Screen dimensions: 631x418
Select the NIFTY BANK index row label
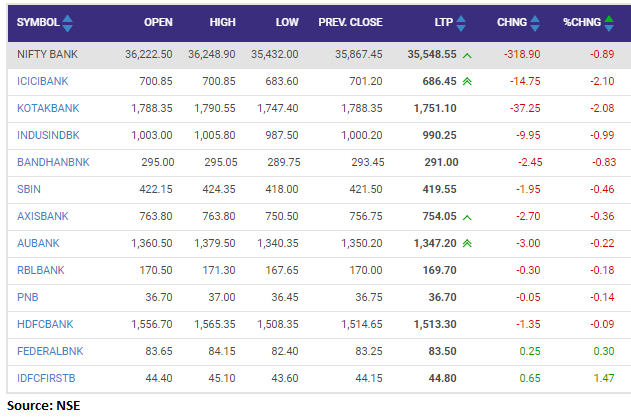coord(46,53)
